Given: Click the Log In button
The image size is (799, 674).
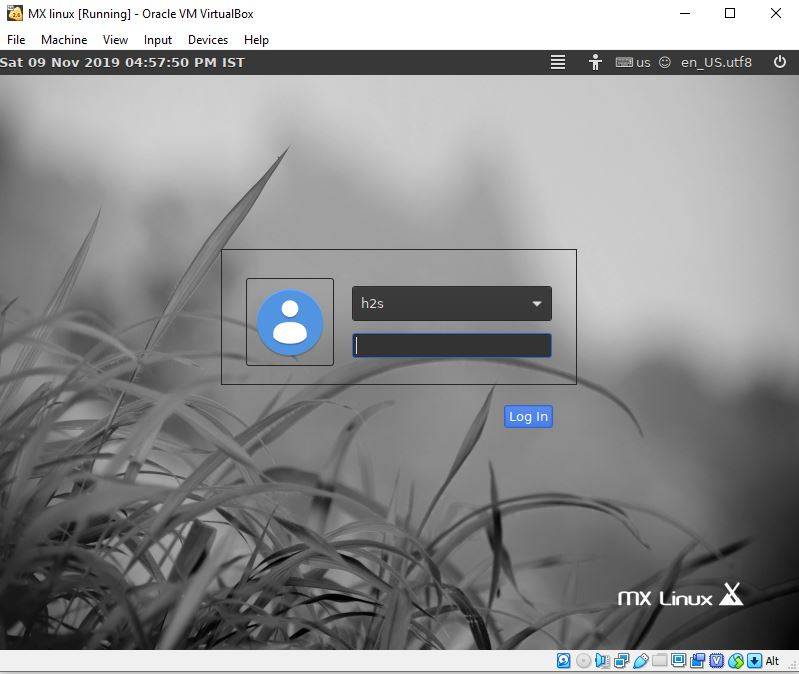Looking at the screenshot, I should click(528, 417).
